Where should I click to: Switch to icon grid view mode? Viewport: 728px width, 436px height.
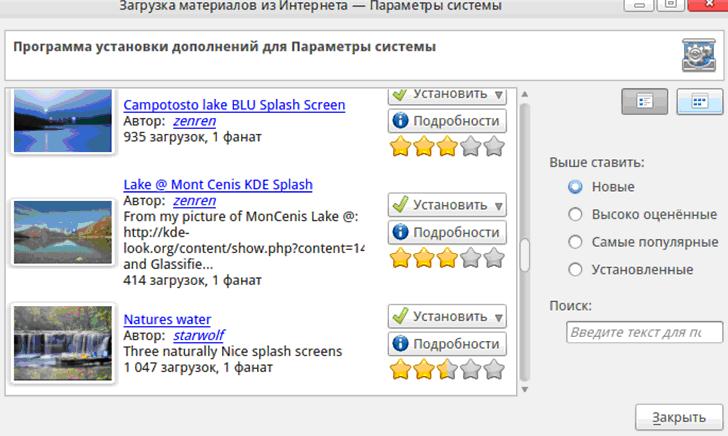[x=700, y=102]
